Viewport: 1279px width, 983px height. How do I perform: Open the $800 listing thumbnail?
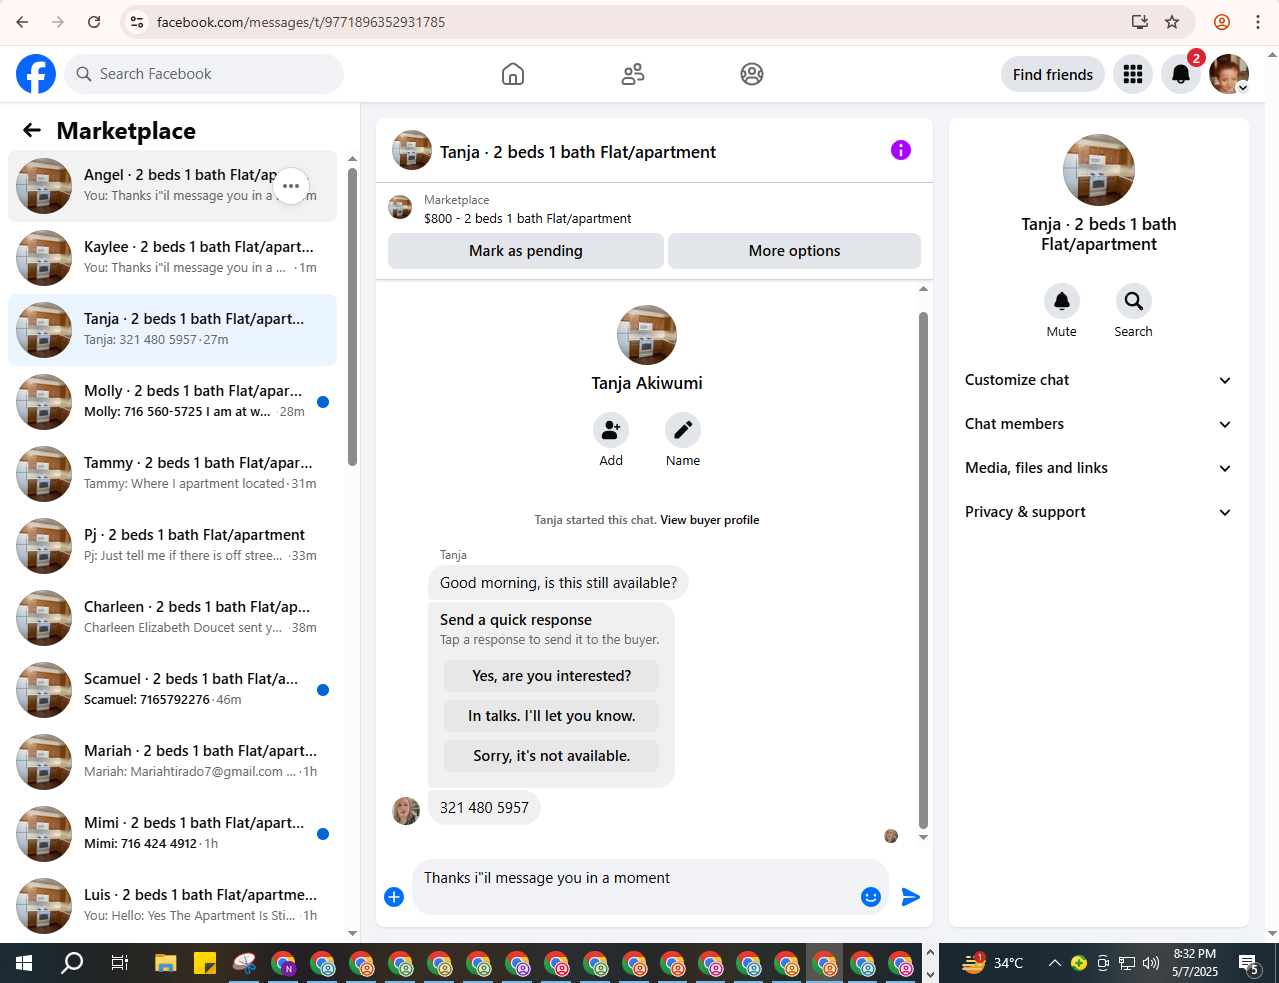click(x=400, y=208)
